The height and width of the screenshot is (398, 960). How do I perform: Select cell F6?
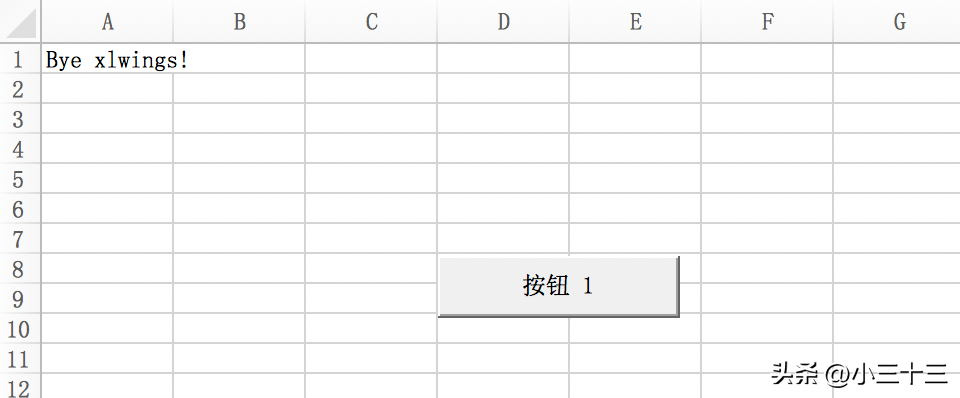pyautogui.click(x=767, y=208)
